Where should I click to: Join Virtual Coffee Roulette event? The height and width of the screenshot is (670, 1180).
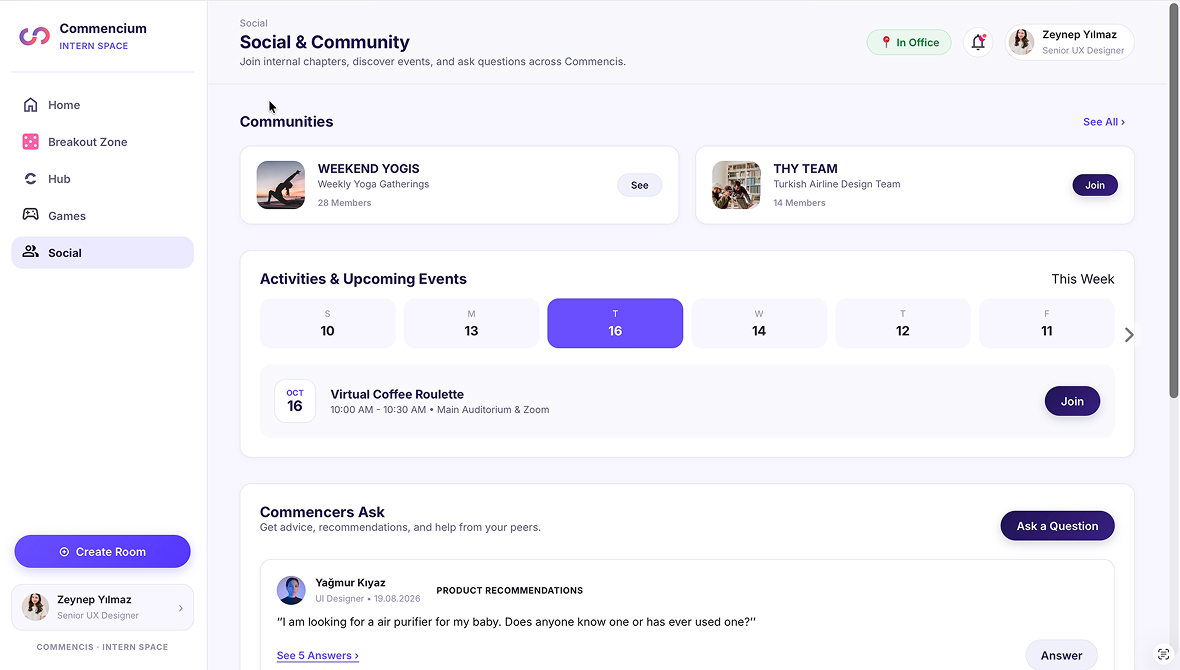click(1072, 401)
